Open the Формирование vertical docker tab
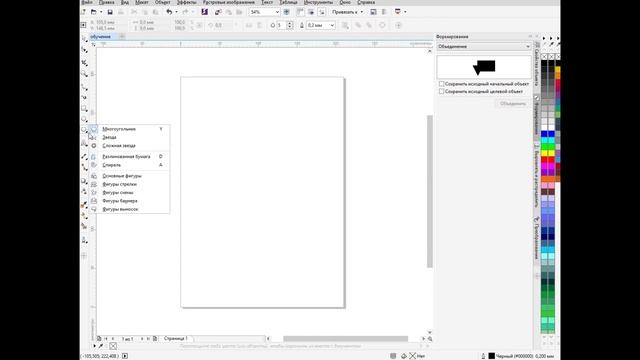Viewport: 640px width, 360px height. 537,116
